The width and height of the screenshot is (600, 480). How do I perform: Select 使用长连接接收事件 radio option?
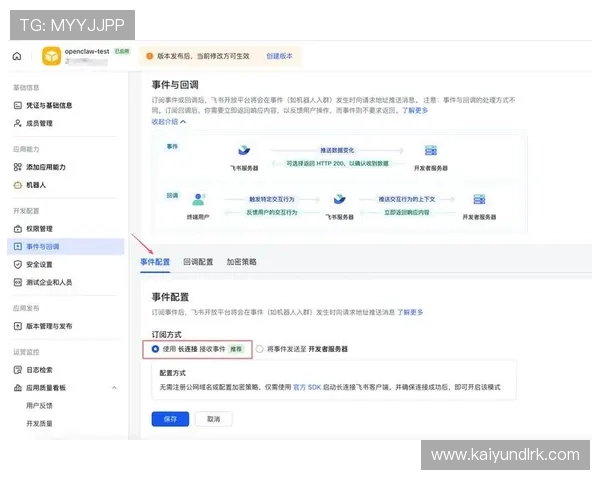click(x=155, y=349)
